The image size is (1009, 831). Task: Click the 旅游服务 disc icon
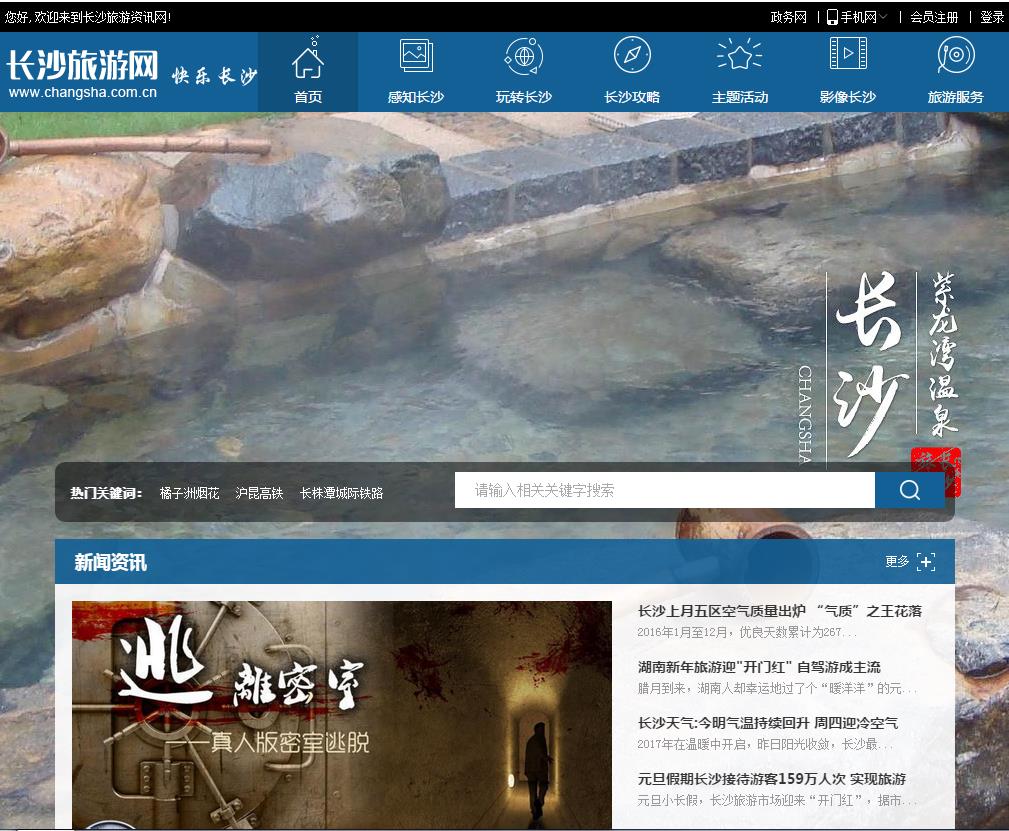(x=956, y=55)
